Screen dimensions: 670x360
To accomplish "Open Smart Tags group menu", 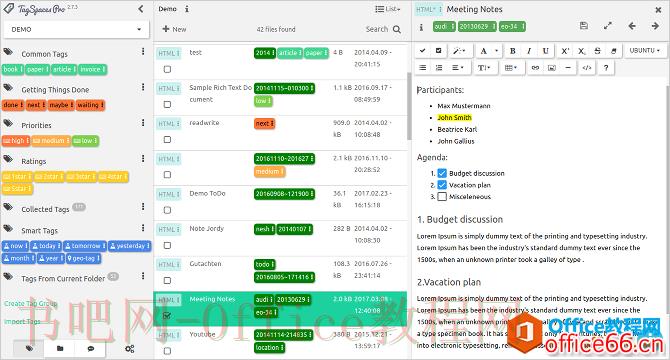I will [x=143, y=228].
